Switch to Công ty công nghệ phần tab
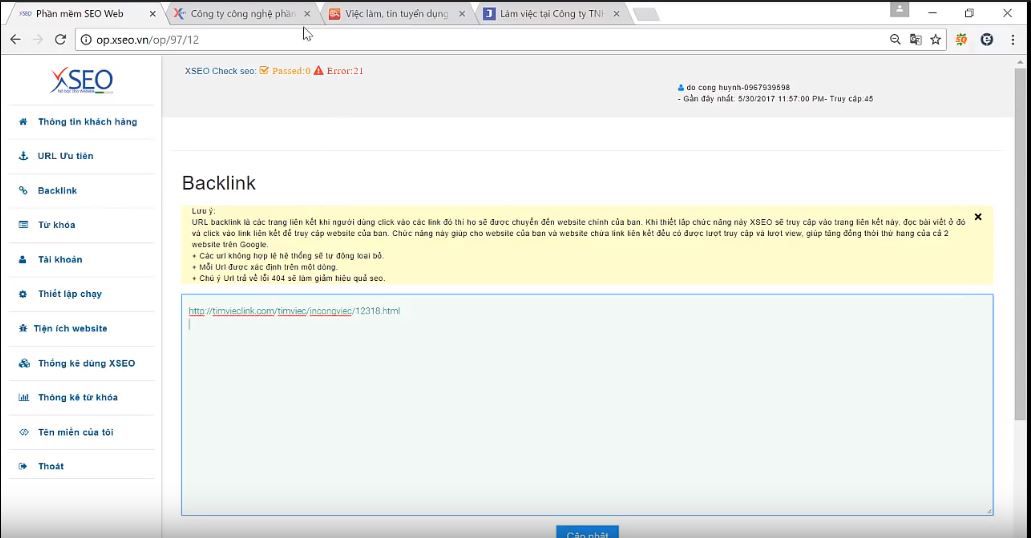The height and width of the screenshot is (538, 1031). [243, 13]
